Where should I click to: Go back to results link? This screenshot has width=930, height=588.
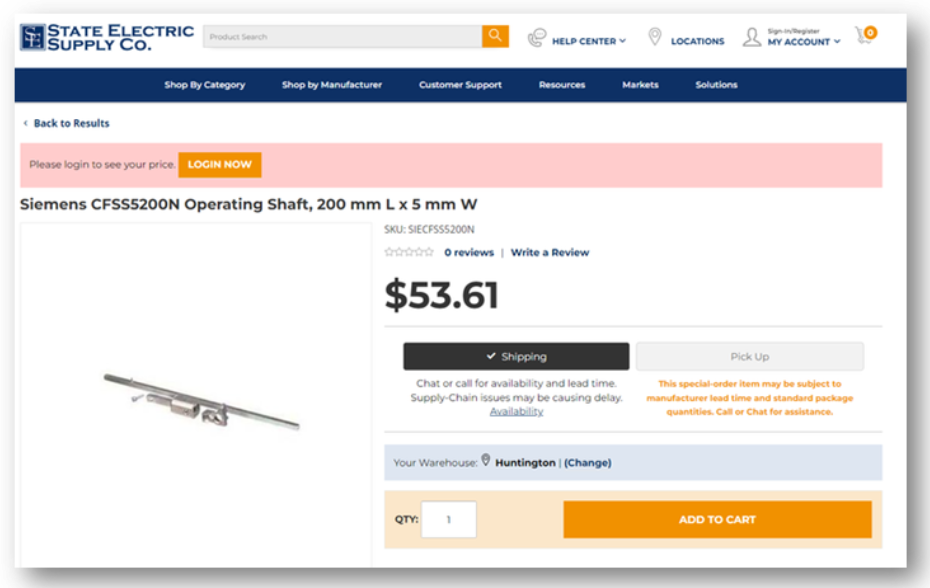click(x=71, y=124)
